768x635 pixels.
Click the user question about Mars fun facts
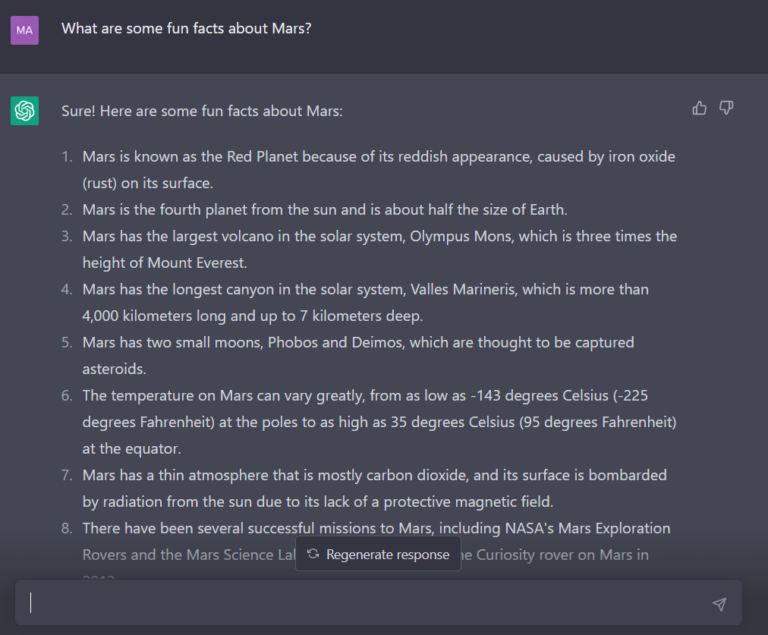pos(186,28)
